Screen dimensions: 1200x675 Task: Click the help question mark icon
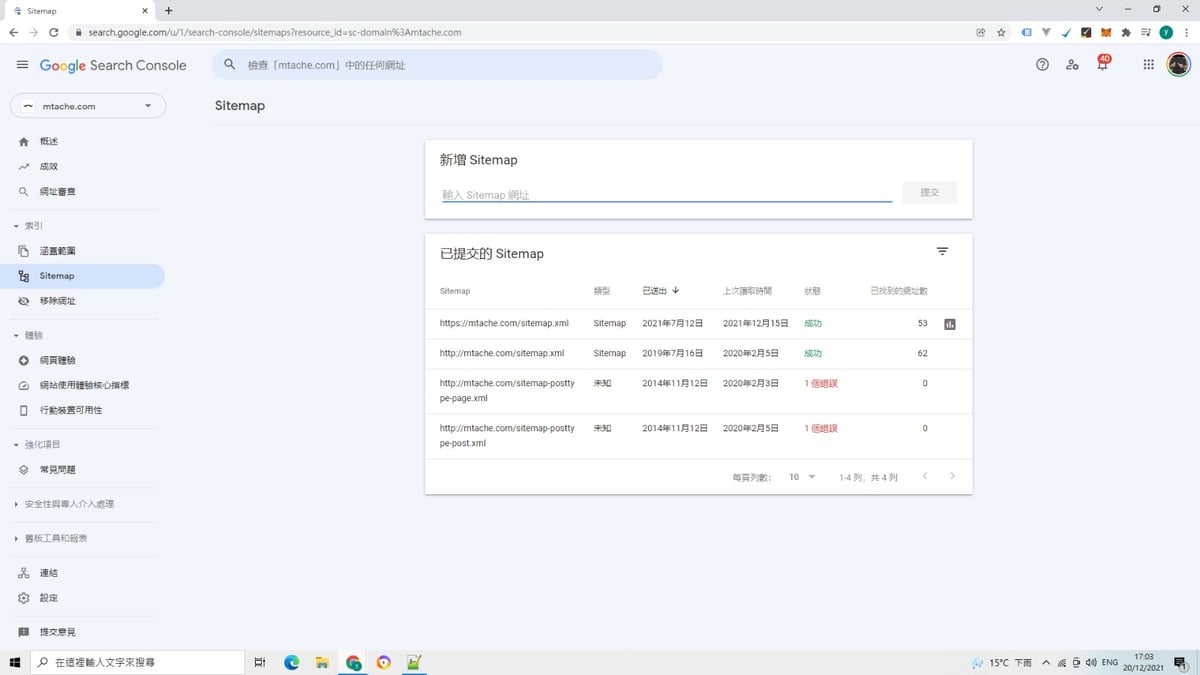pos(1042,65)
